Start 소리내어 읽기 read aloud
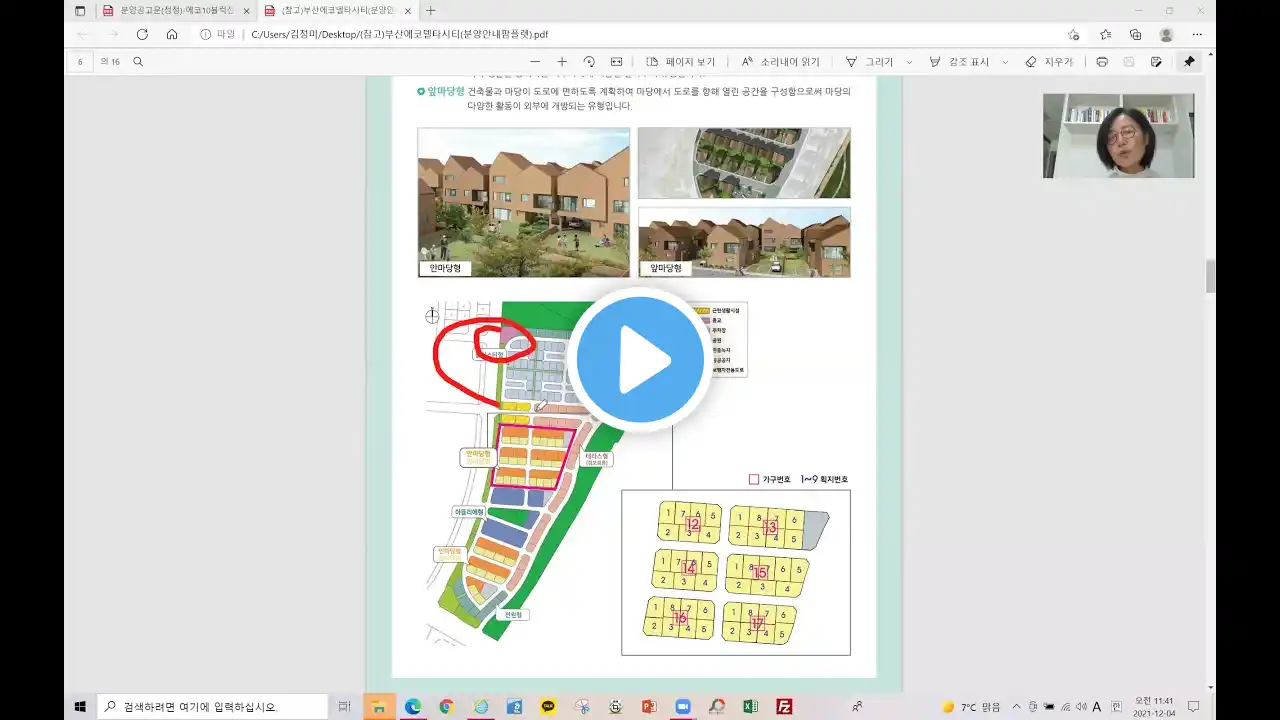The image size is (1280, 720). pos(780,62)
